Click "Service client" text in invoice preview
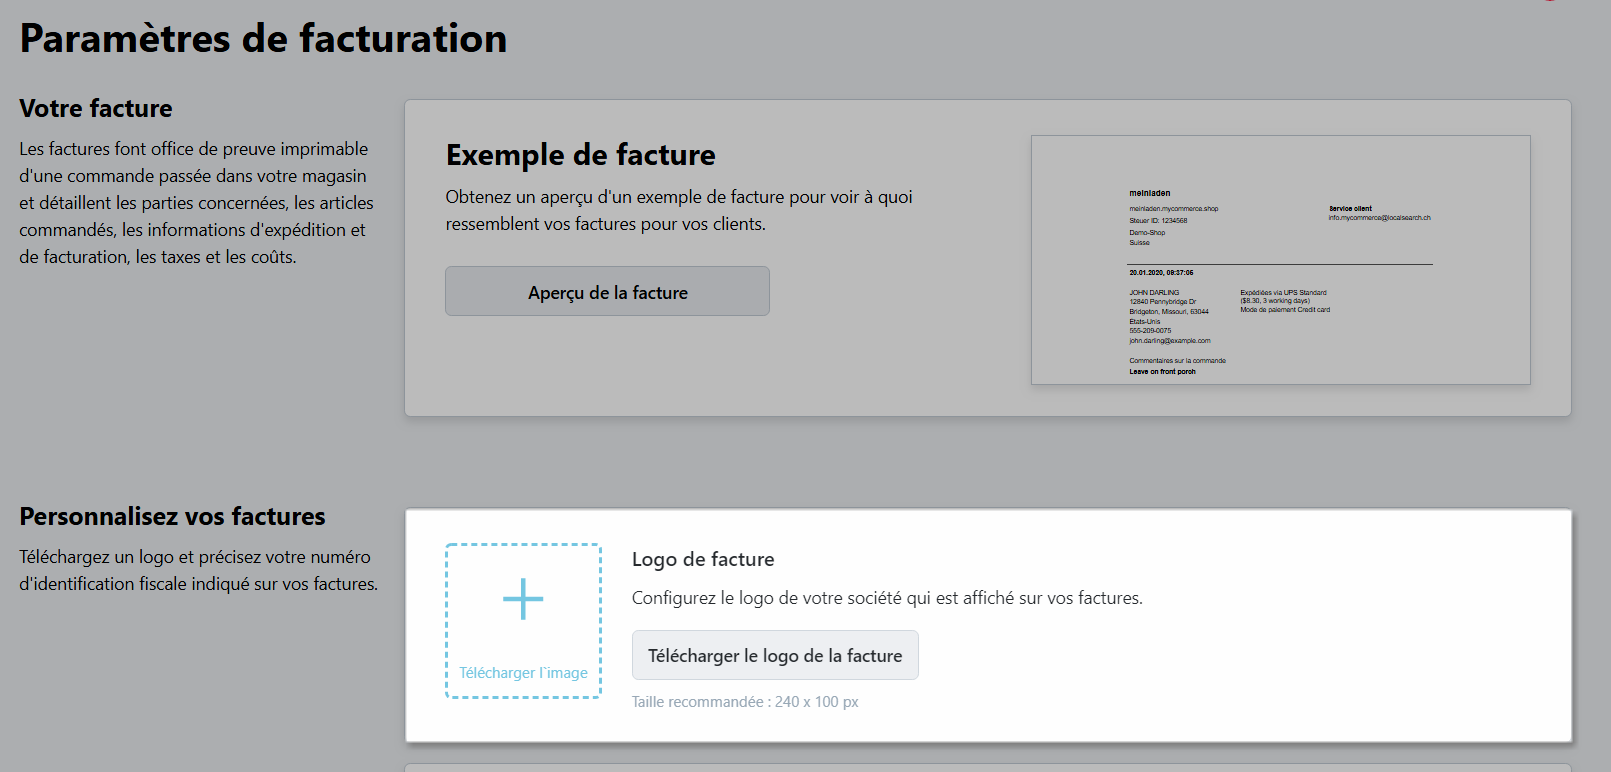 [x=1350, y=209]
